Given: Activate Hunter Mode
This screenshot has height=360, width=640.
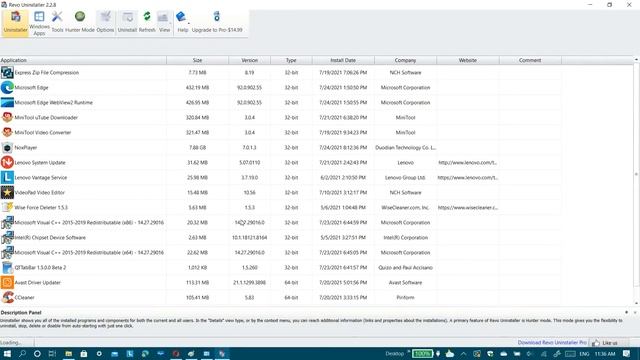Looking at the screenshot, I should [80, 22].
